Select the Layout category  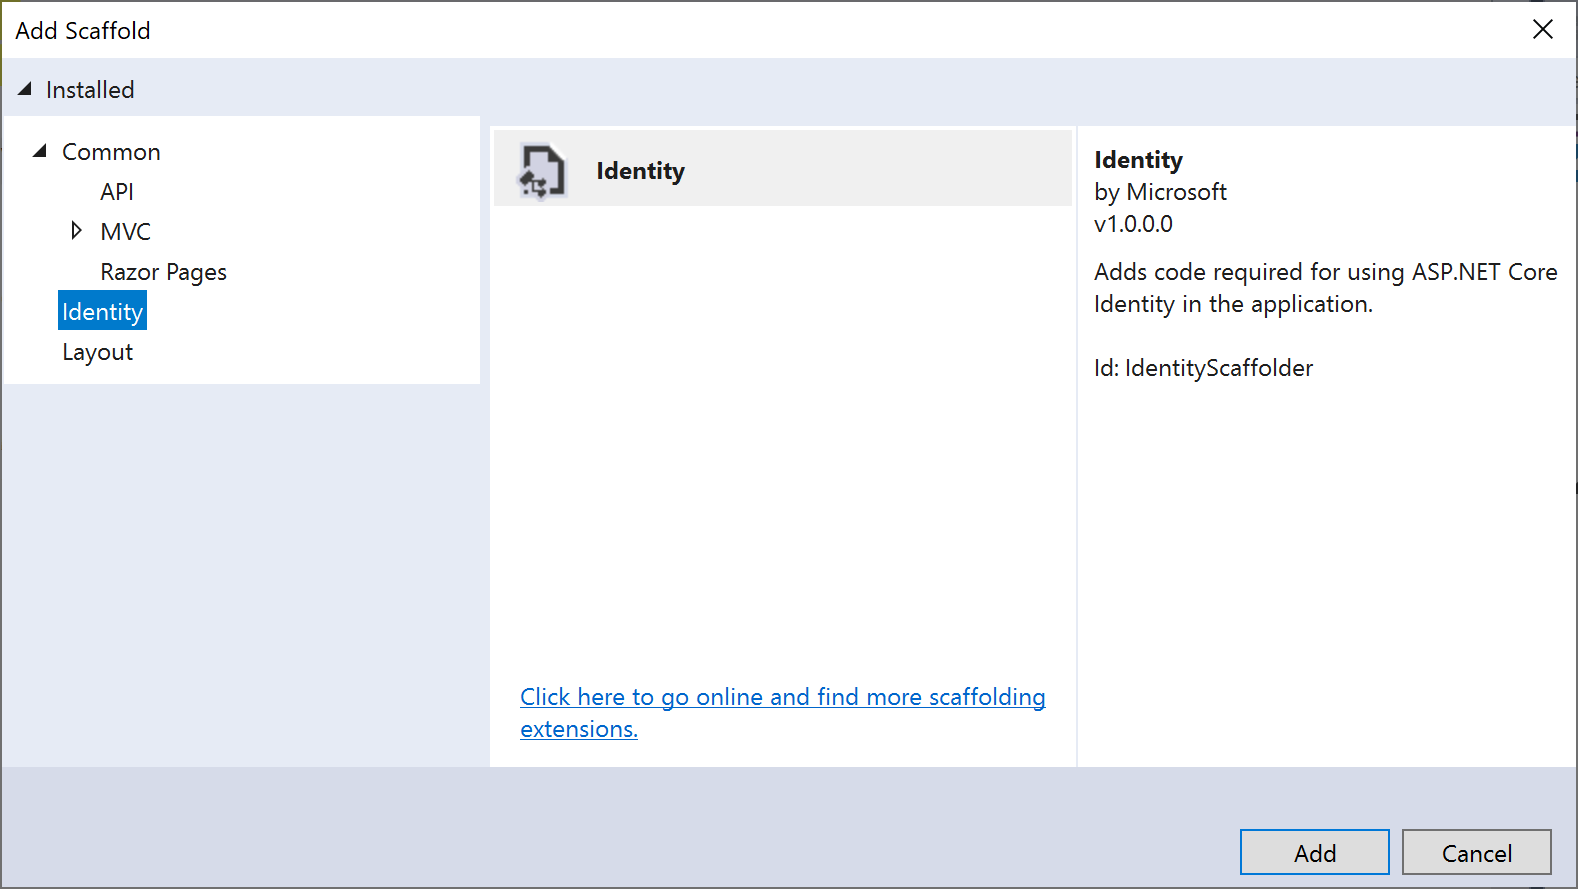point(97,352)
